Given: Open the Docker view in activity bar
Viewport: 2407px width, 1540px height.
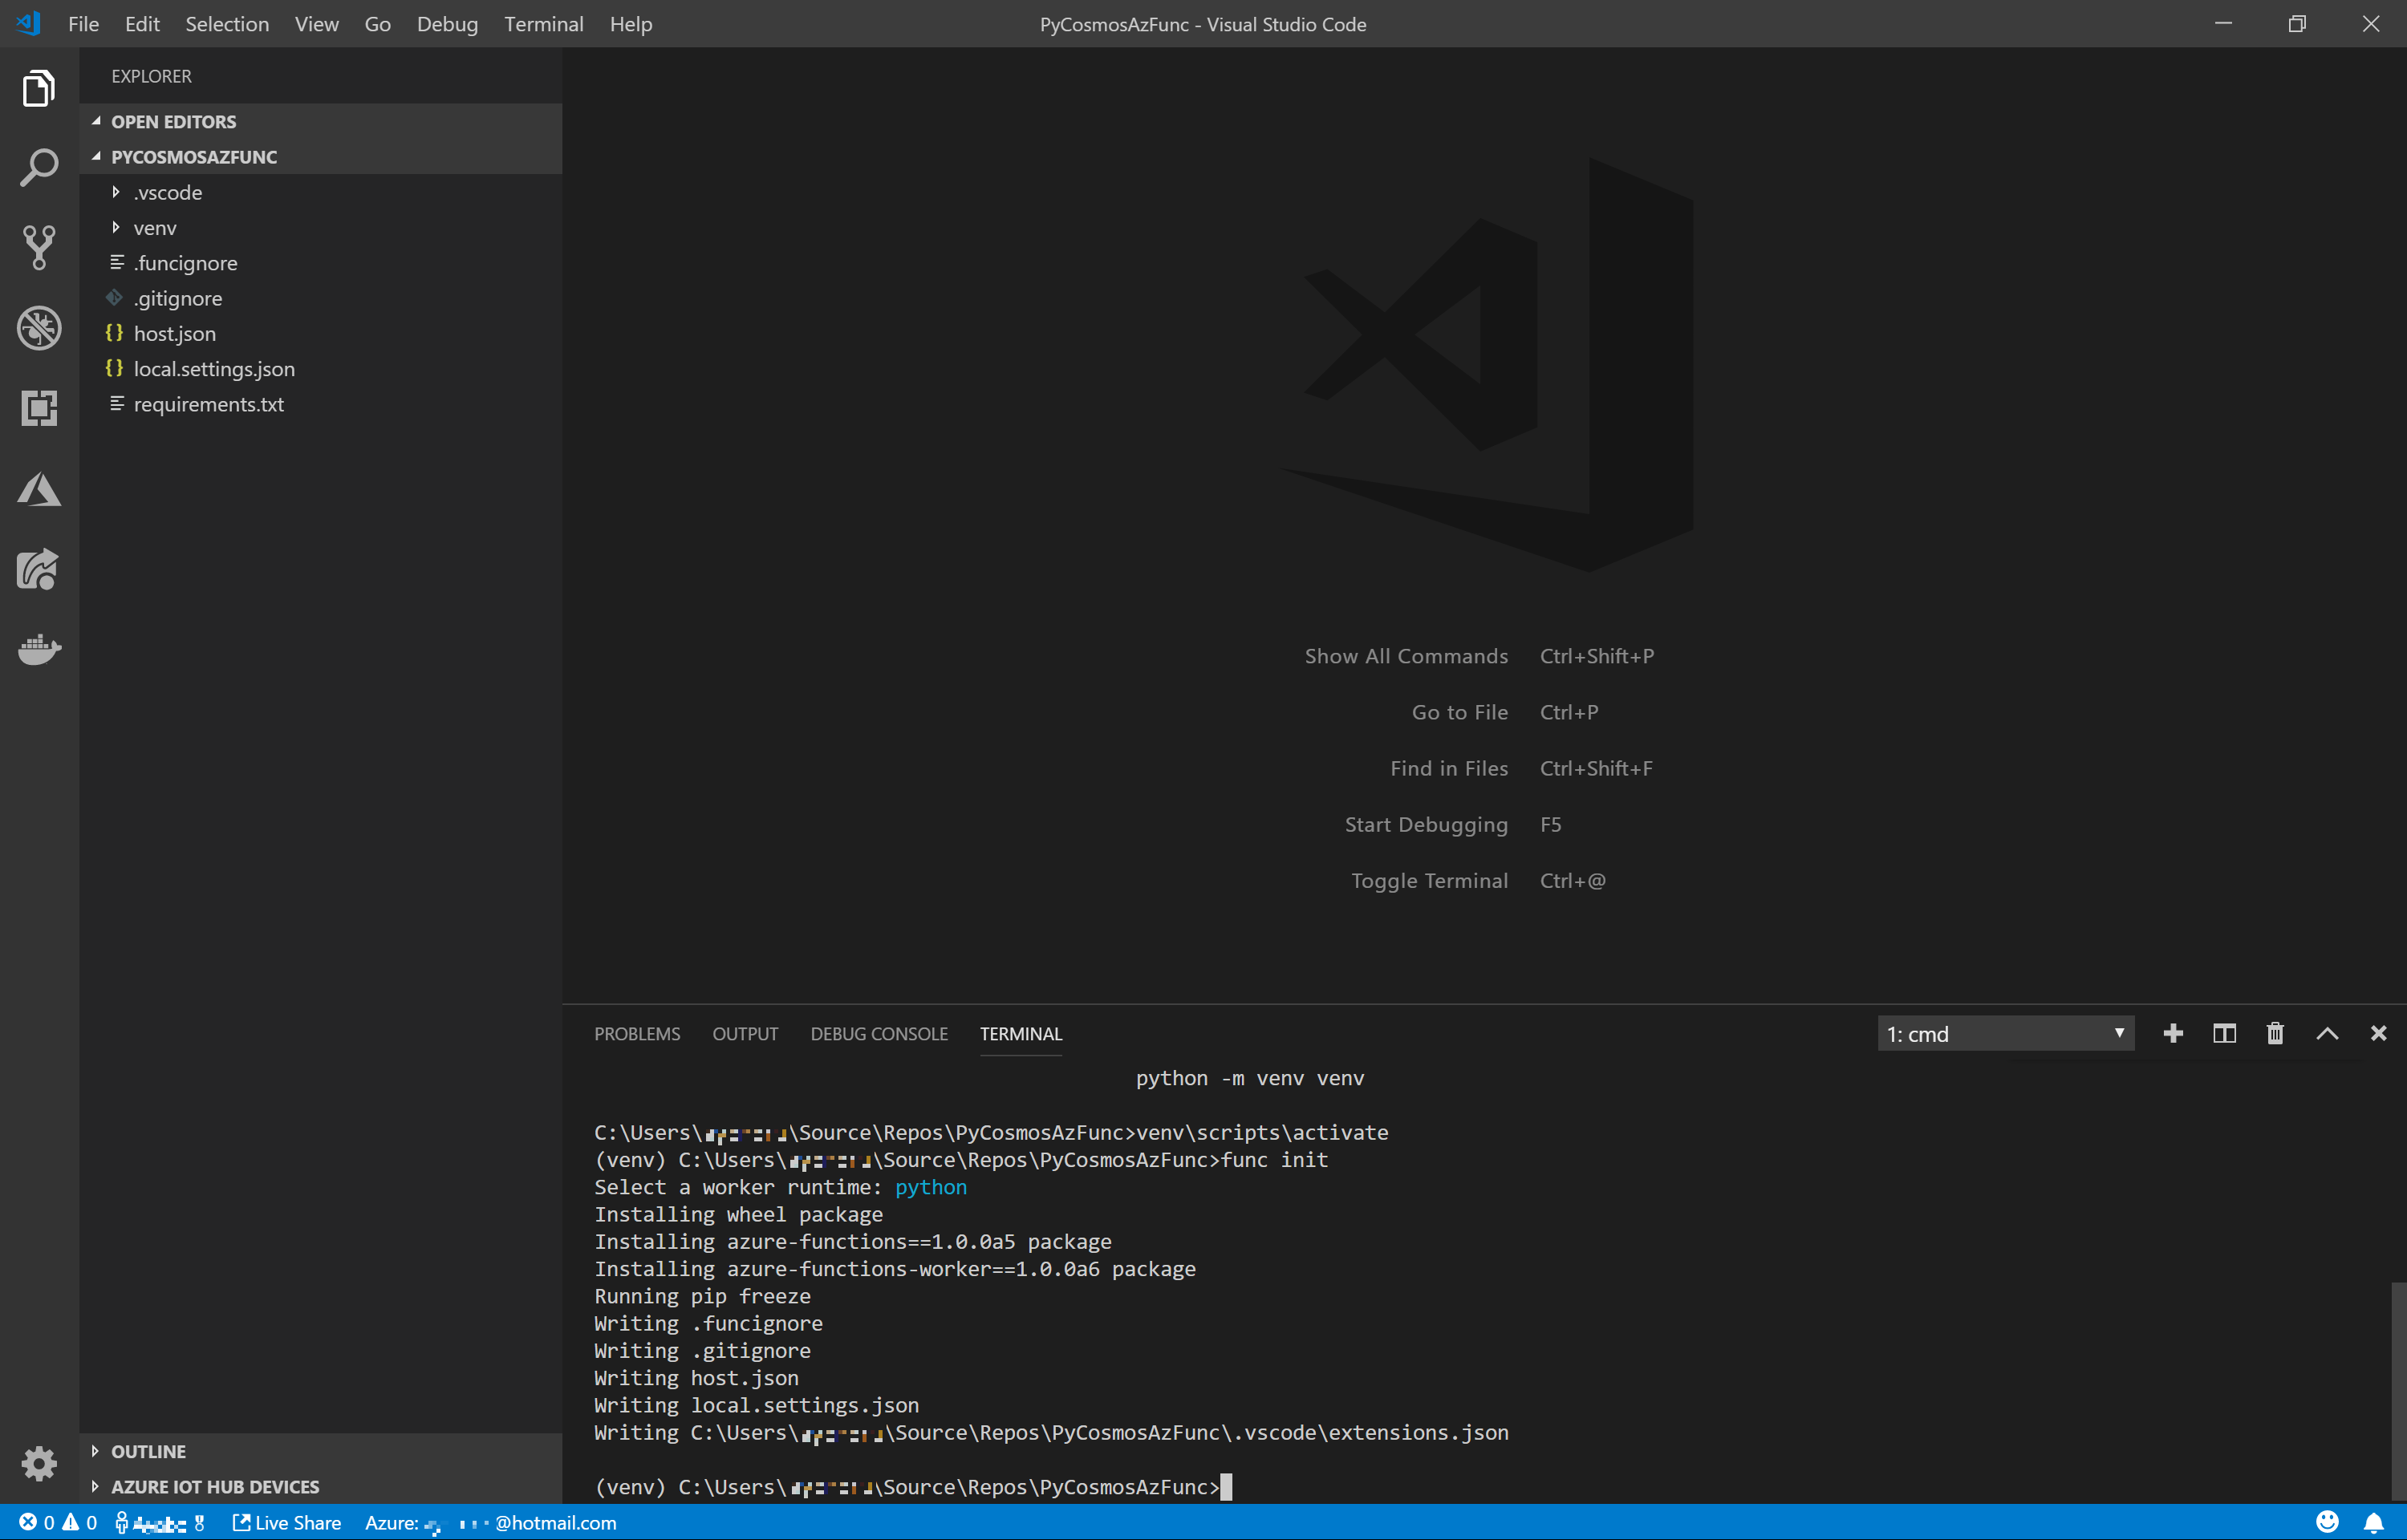Looking at the screenshot, I should pos(38,649).
